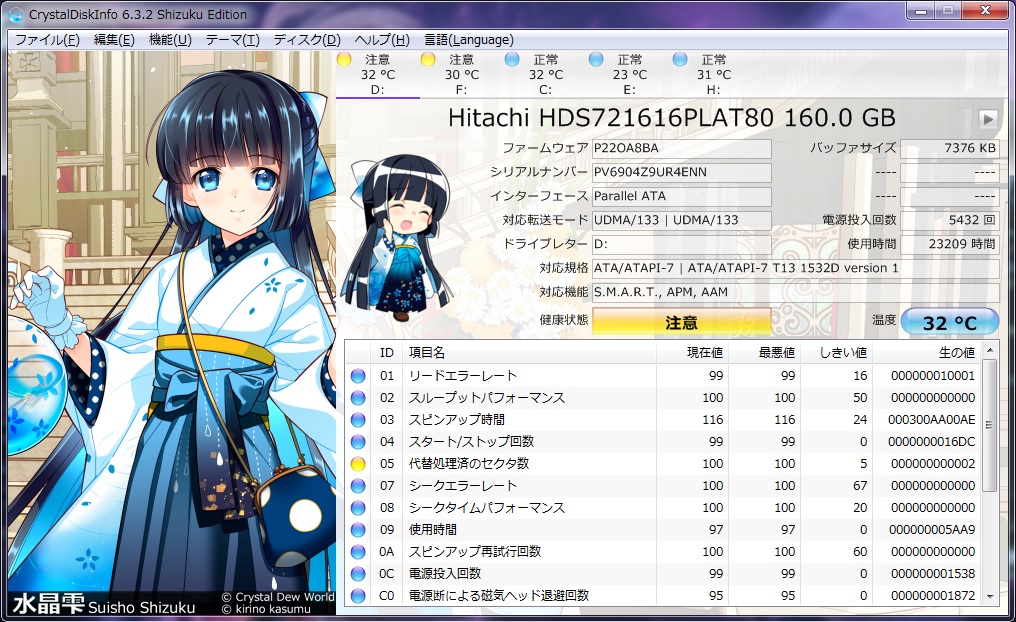Click the features field S.M.A.R.T., APM, AAM
This screenshot has height=622, width=1016.
[x=796, y=292]
